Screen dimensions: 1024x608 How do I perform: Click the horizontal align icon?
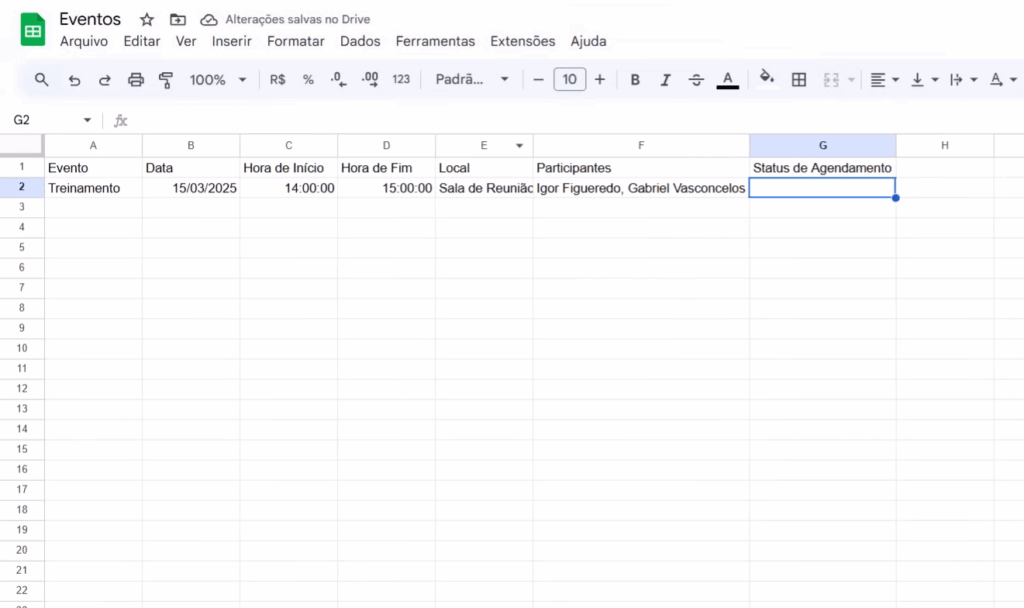pos(878,80)
